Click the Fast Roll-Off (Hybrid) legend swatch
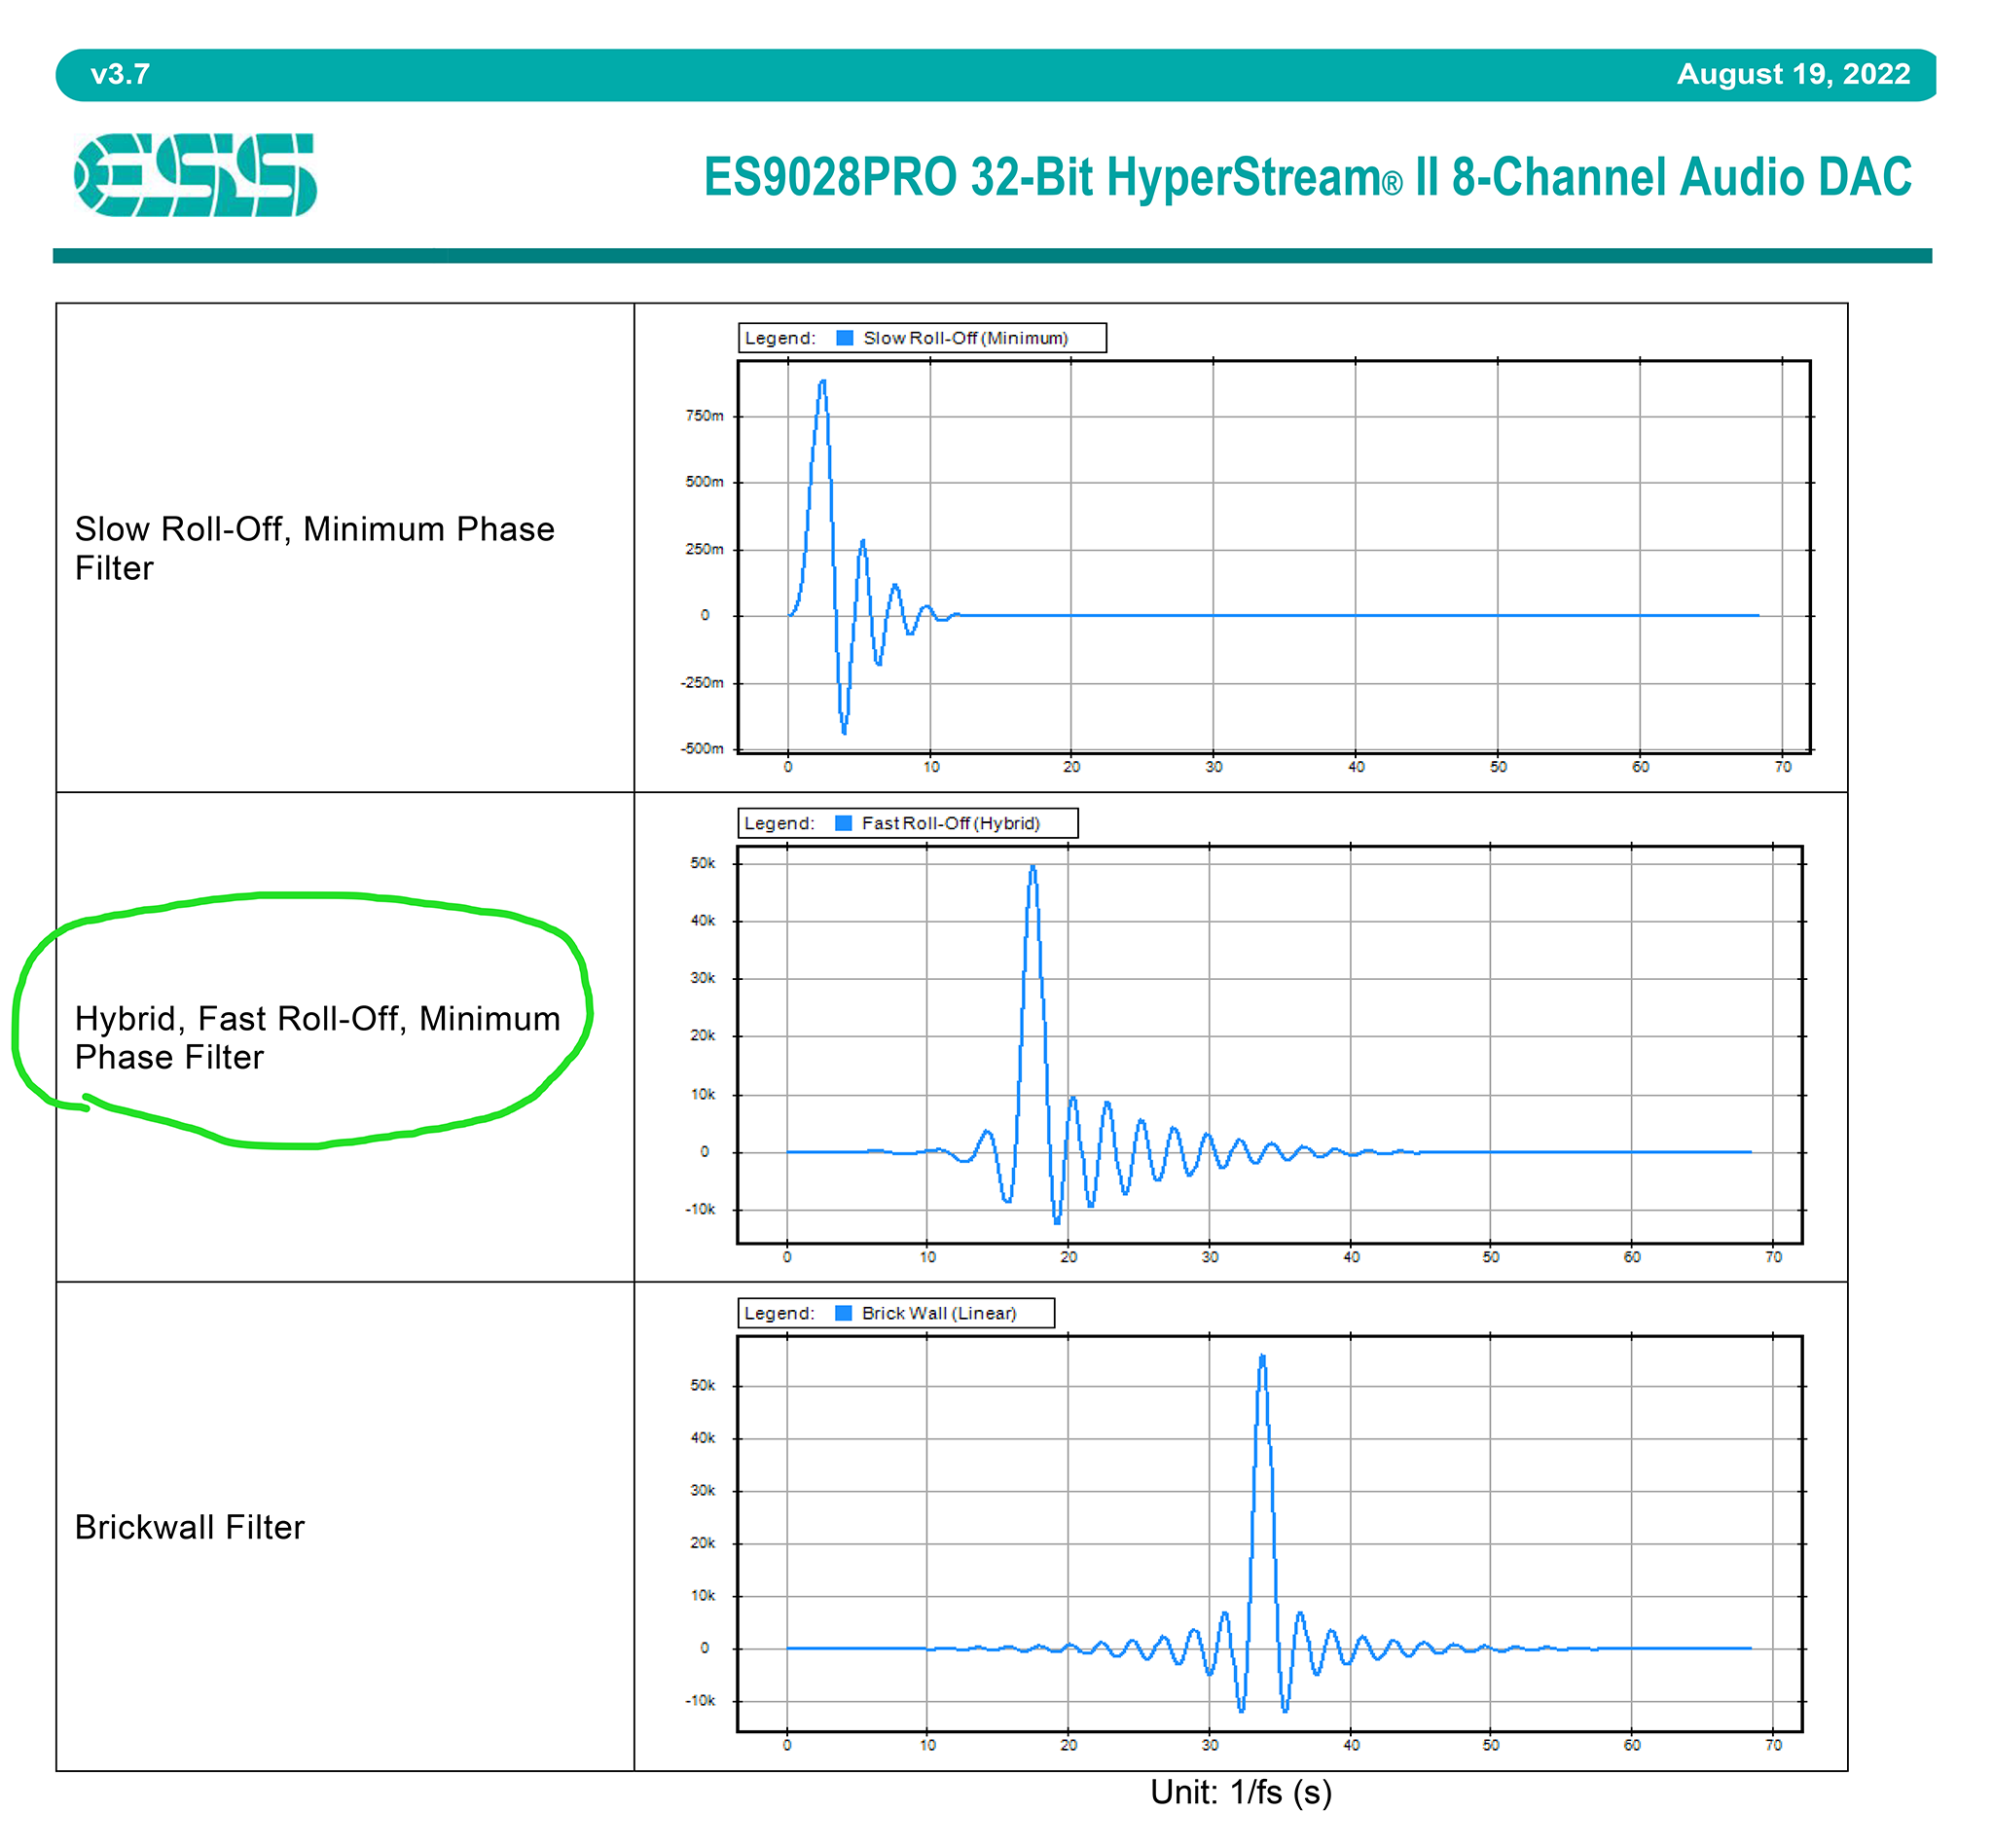This screenshot has width=1993, height=1848. 843,823
